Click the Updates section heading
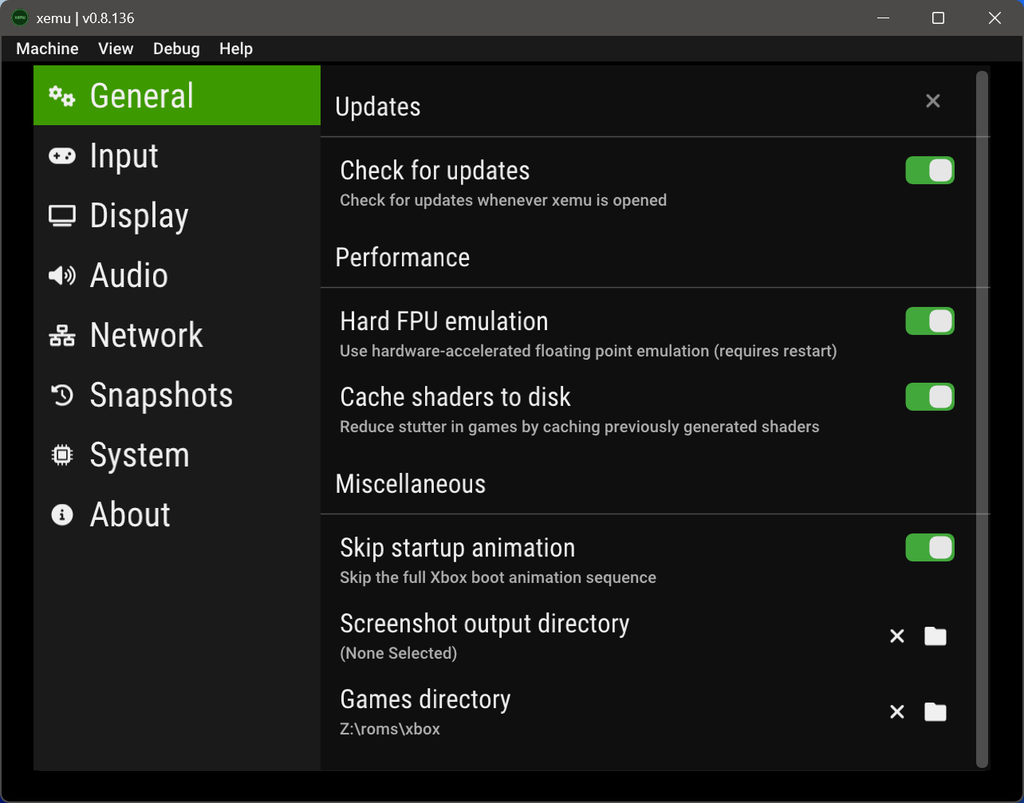This screenshot has width=1024, height=803. coord(377,107)
